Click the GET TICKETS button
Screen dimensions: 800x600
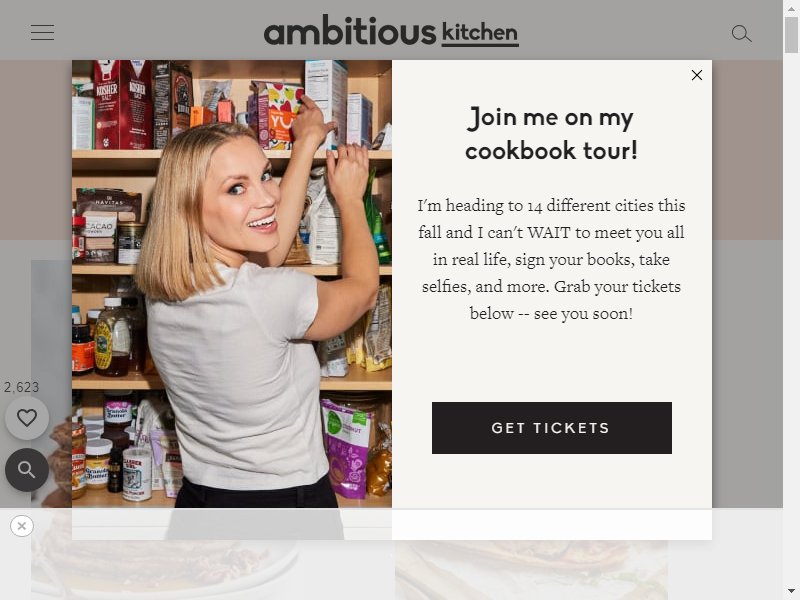[552, 428]
